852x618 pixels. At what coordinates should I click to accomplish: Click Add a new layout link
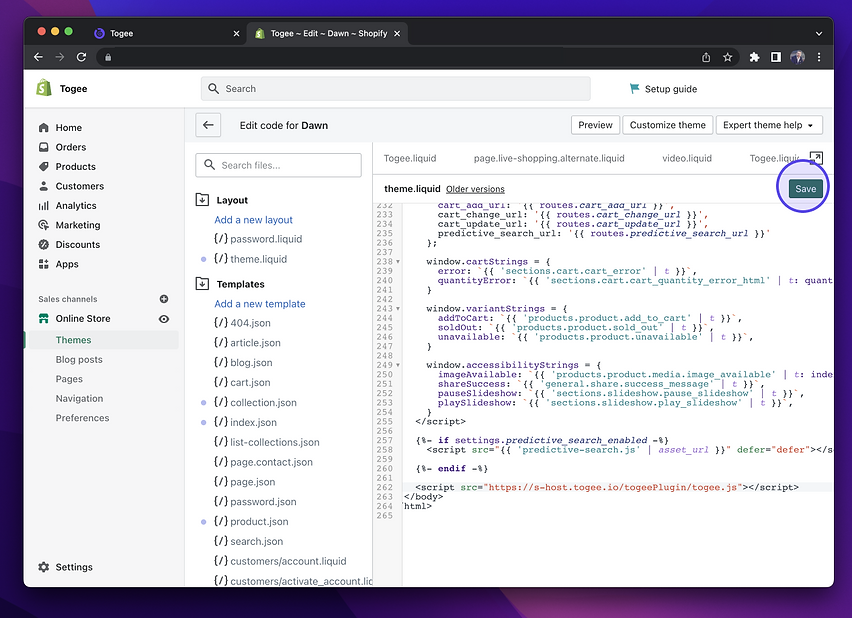pyautogui.click(x=253, y=220)
